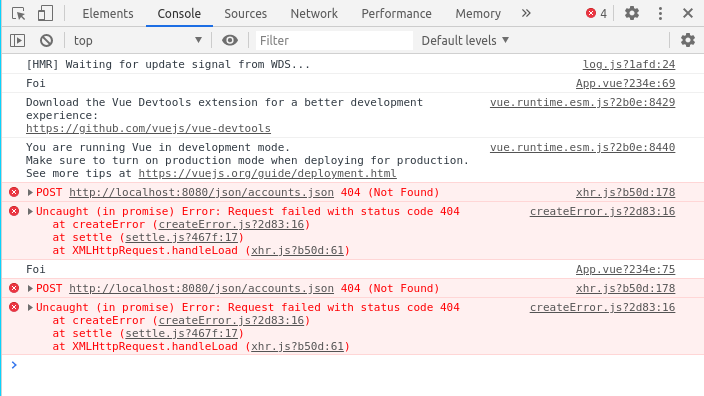
Task: Switch to the Elements tab
Action: [108, 13]
